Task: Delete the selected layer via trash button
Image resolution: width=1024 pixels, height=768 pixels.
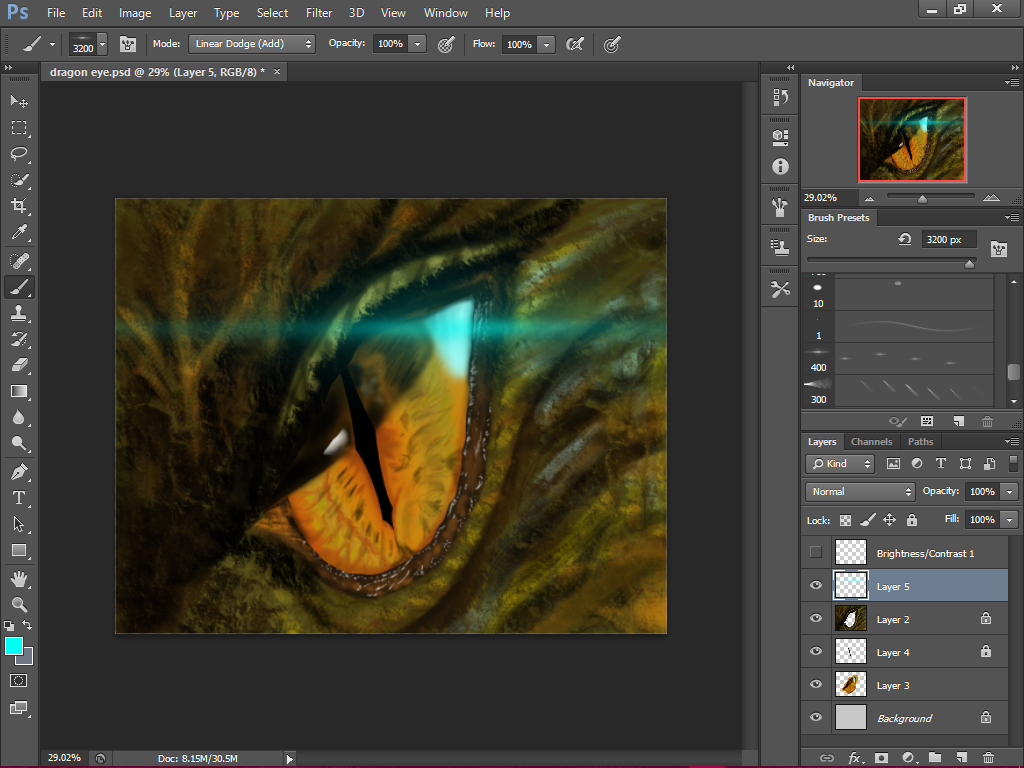Action: (988, 757)
